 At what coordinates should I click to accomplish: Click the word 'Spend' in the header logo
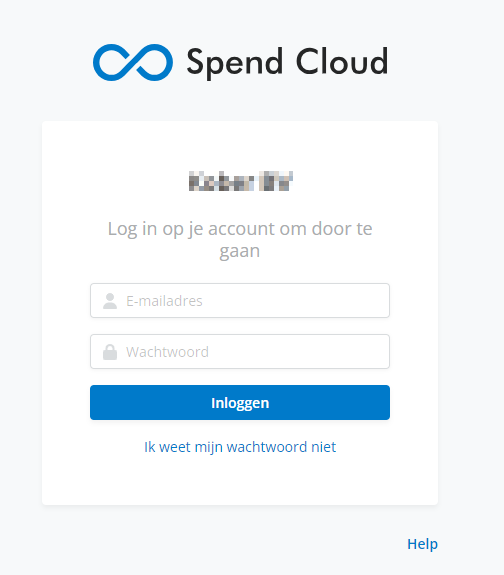point(235,63)
